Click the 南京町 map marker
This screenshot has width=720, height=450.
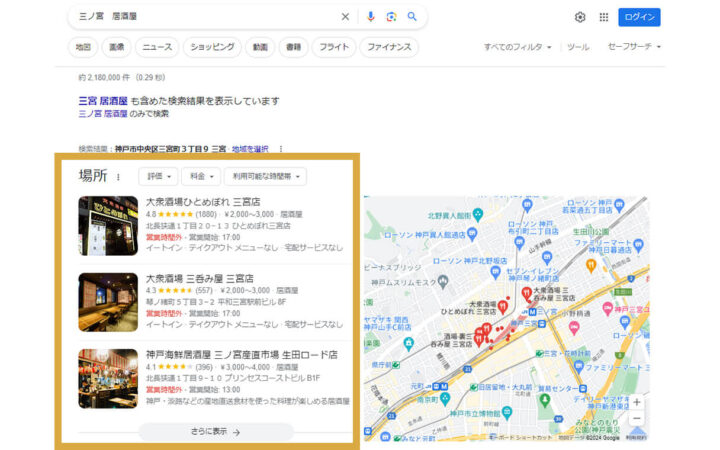pyautogui.click(x=444, y=399)
